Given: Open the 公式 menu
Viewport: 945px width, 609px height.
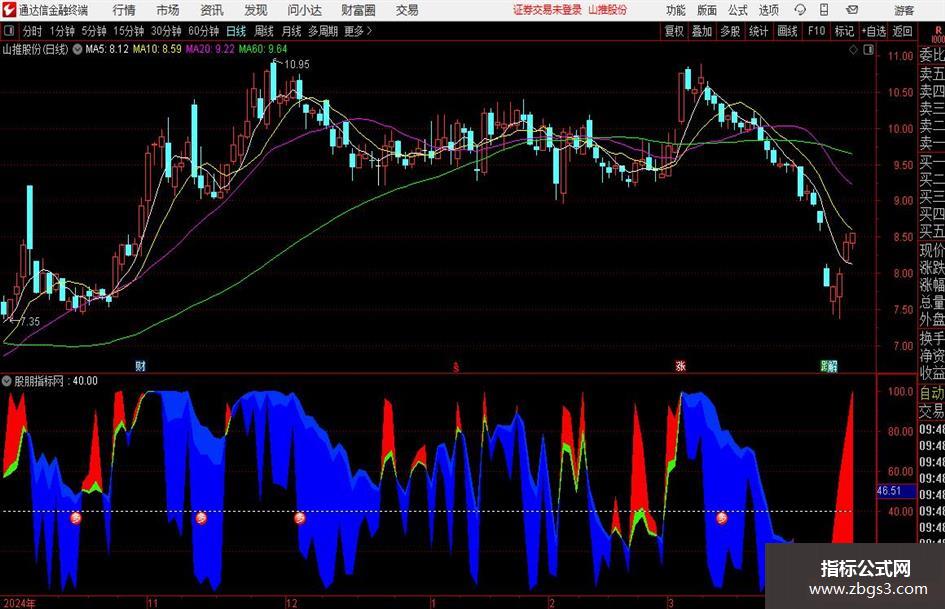Looking at the screenshot, I should point(737,10).
